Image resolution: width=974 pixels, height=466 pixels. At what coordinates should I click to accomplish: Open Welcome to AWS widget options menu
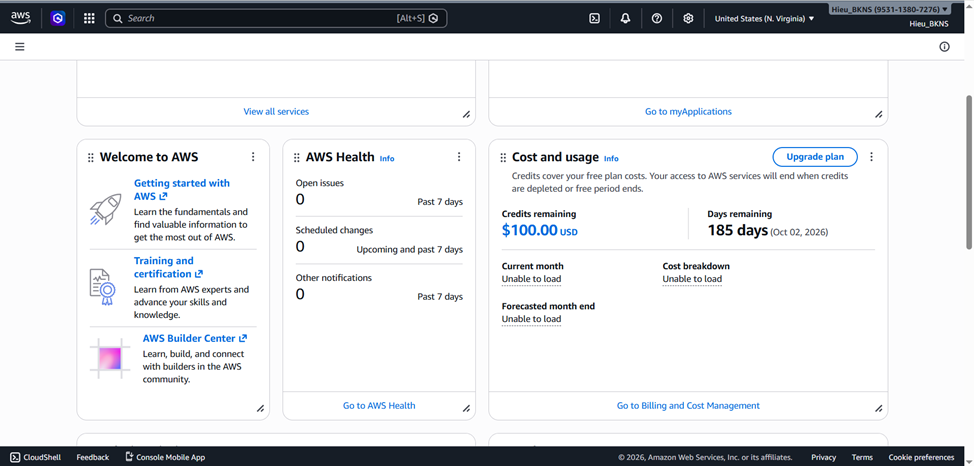[x=253, y=157]
